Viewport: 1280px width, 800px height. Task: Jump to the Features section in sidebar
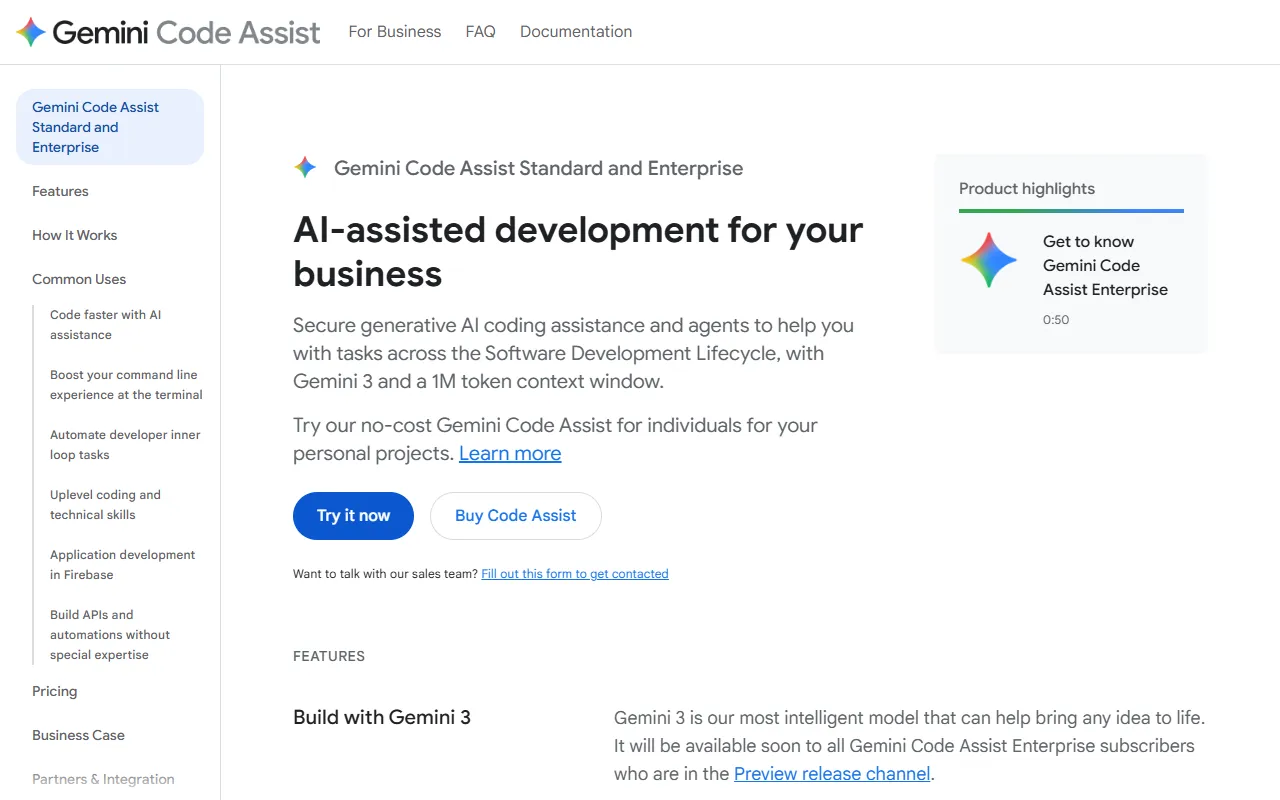click(60, 191)
